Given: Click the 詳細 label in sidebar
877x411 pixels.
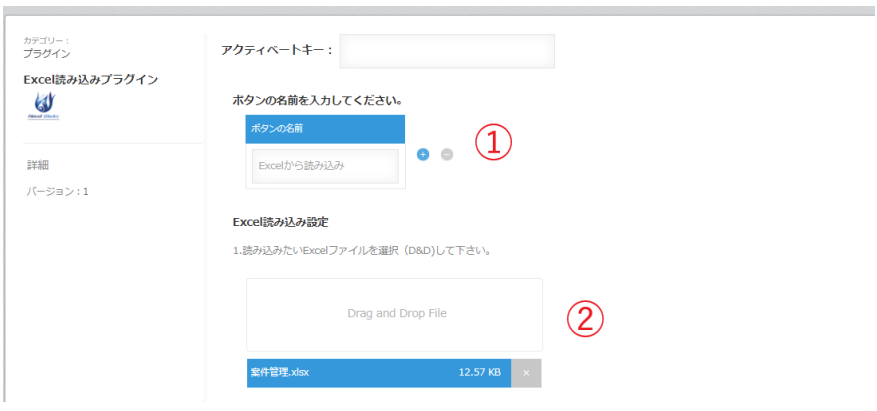Looking at the screenshot, I should 38,165.
